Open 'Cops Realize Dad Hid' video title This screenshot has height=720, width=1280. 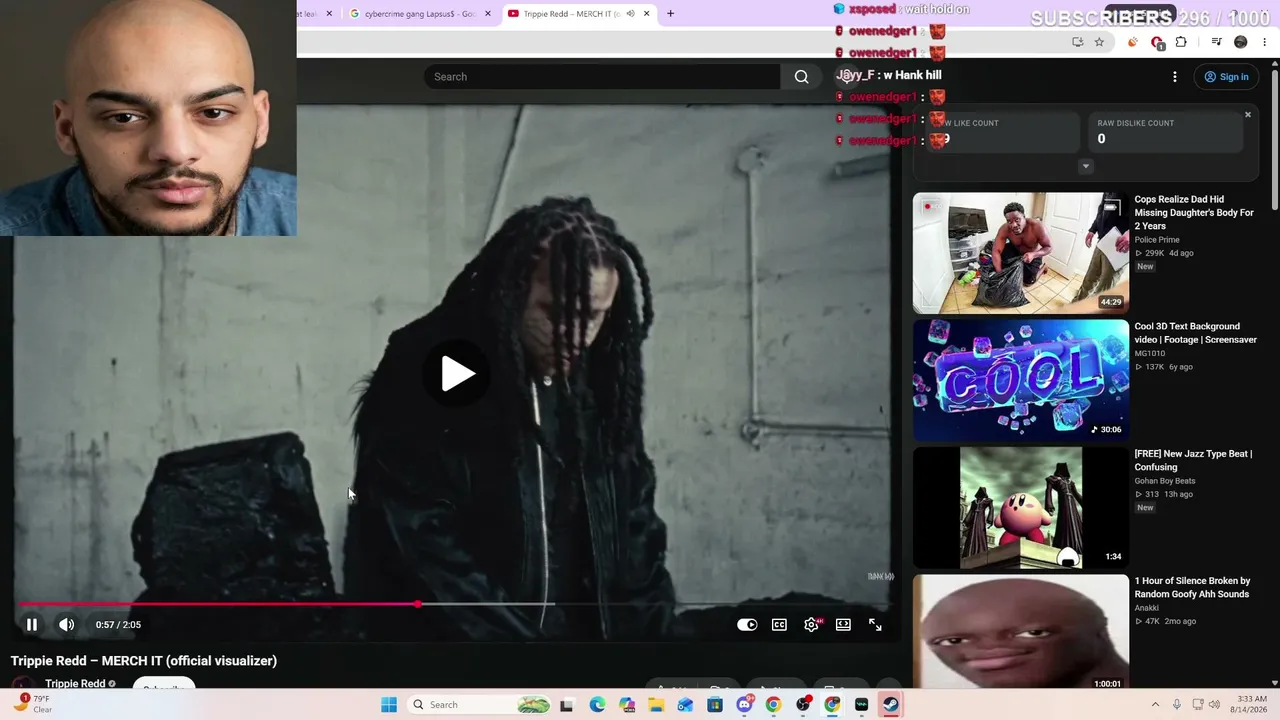(x=1194, y=213)
